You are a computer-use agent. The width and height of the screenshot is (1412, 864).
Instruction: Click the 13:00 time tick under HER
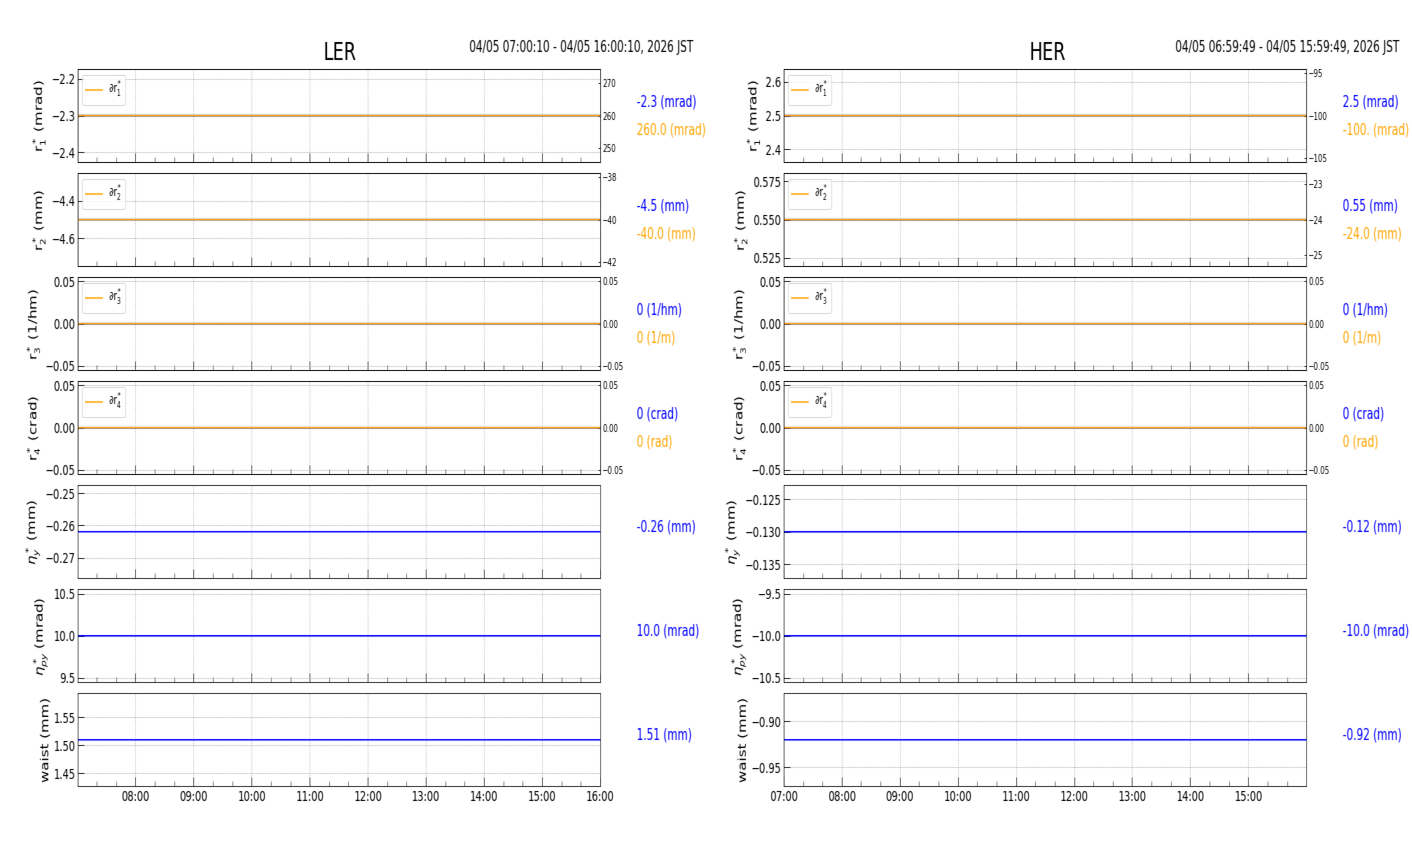1132,797
